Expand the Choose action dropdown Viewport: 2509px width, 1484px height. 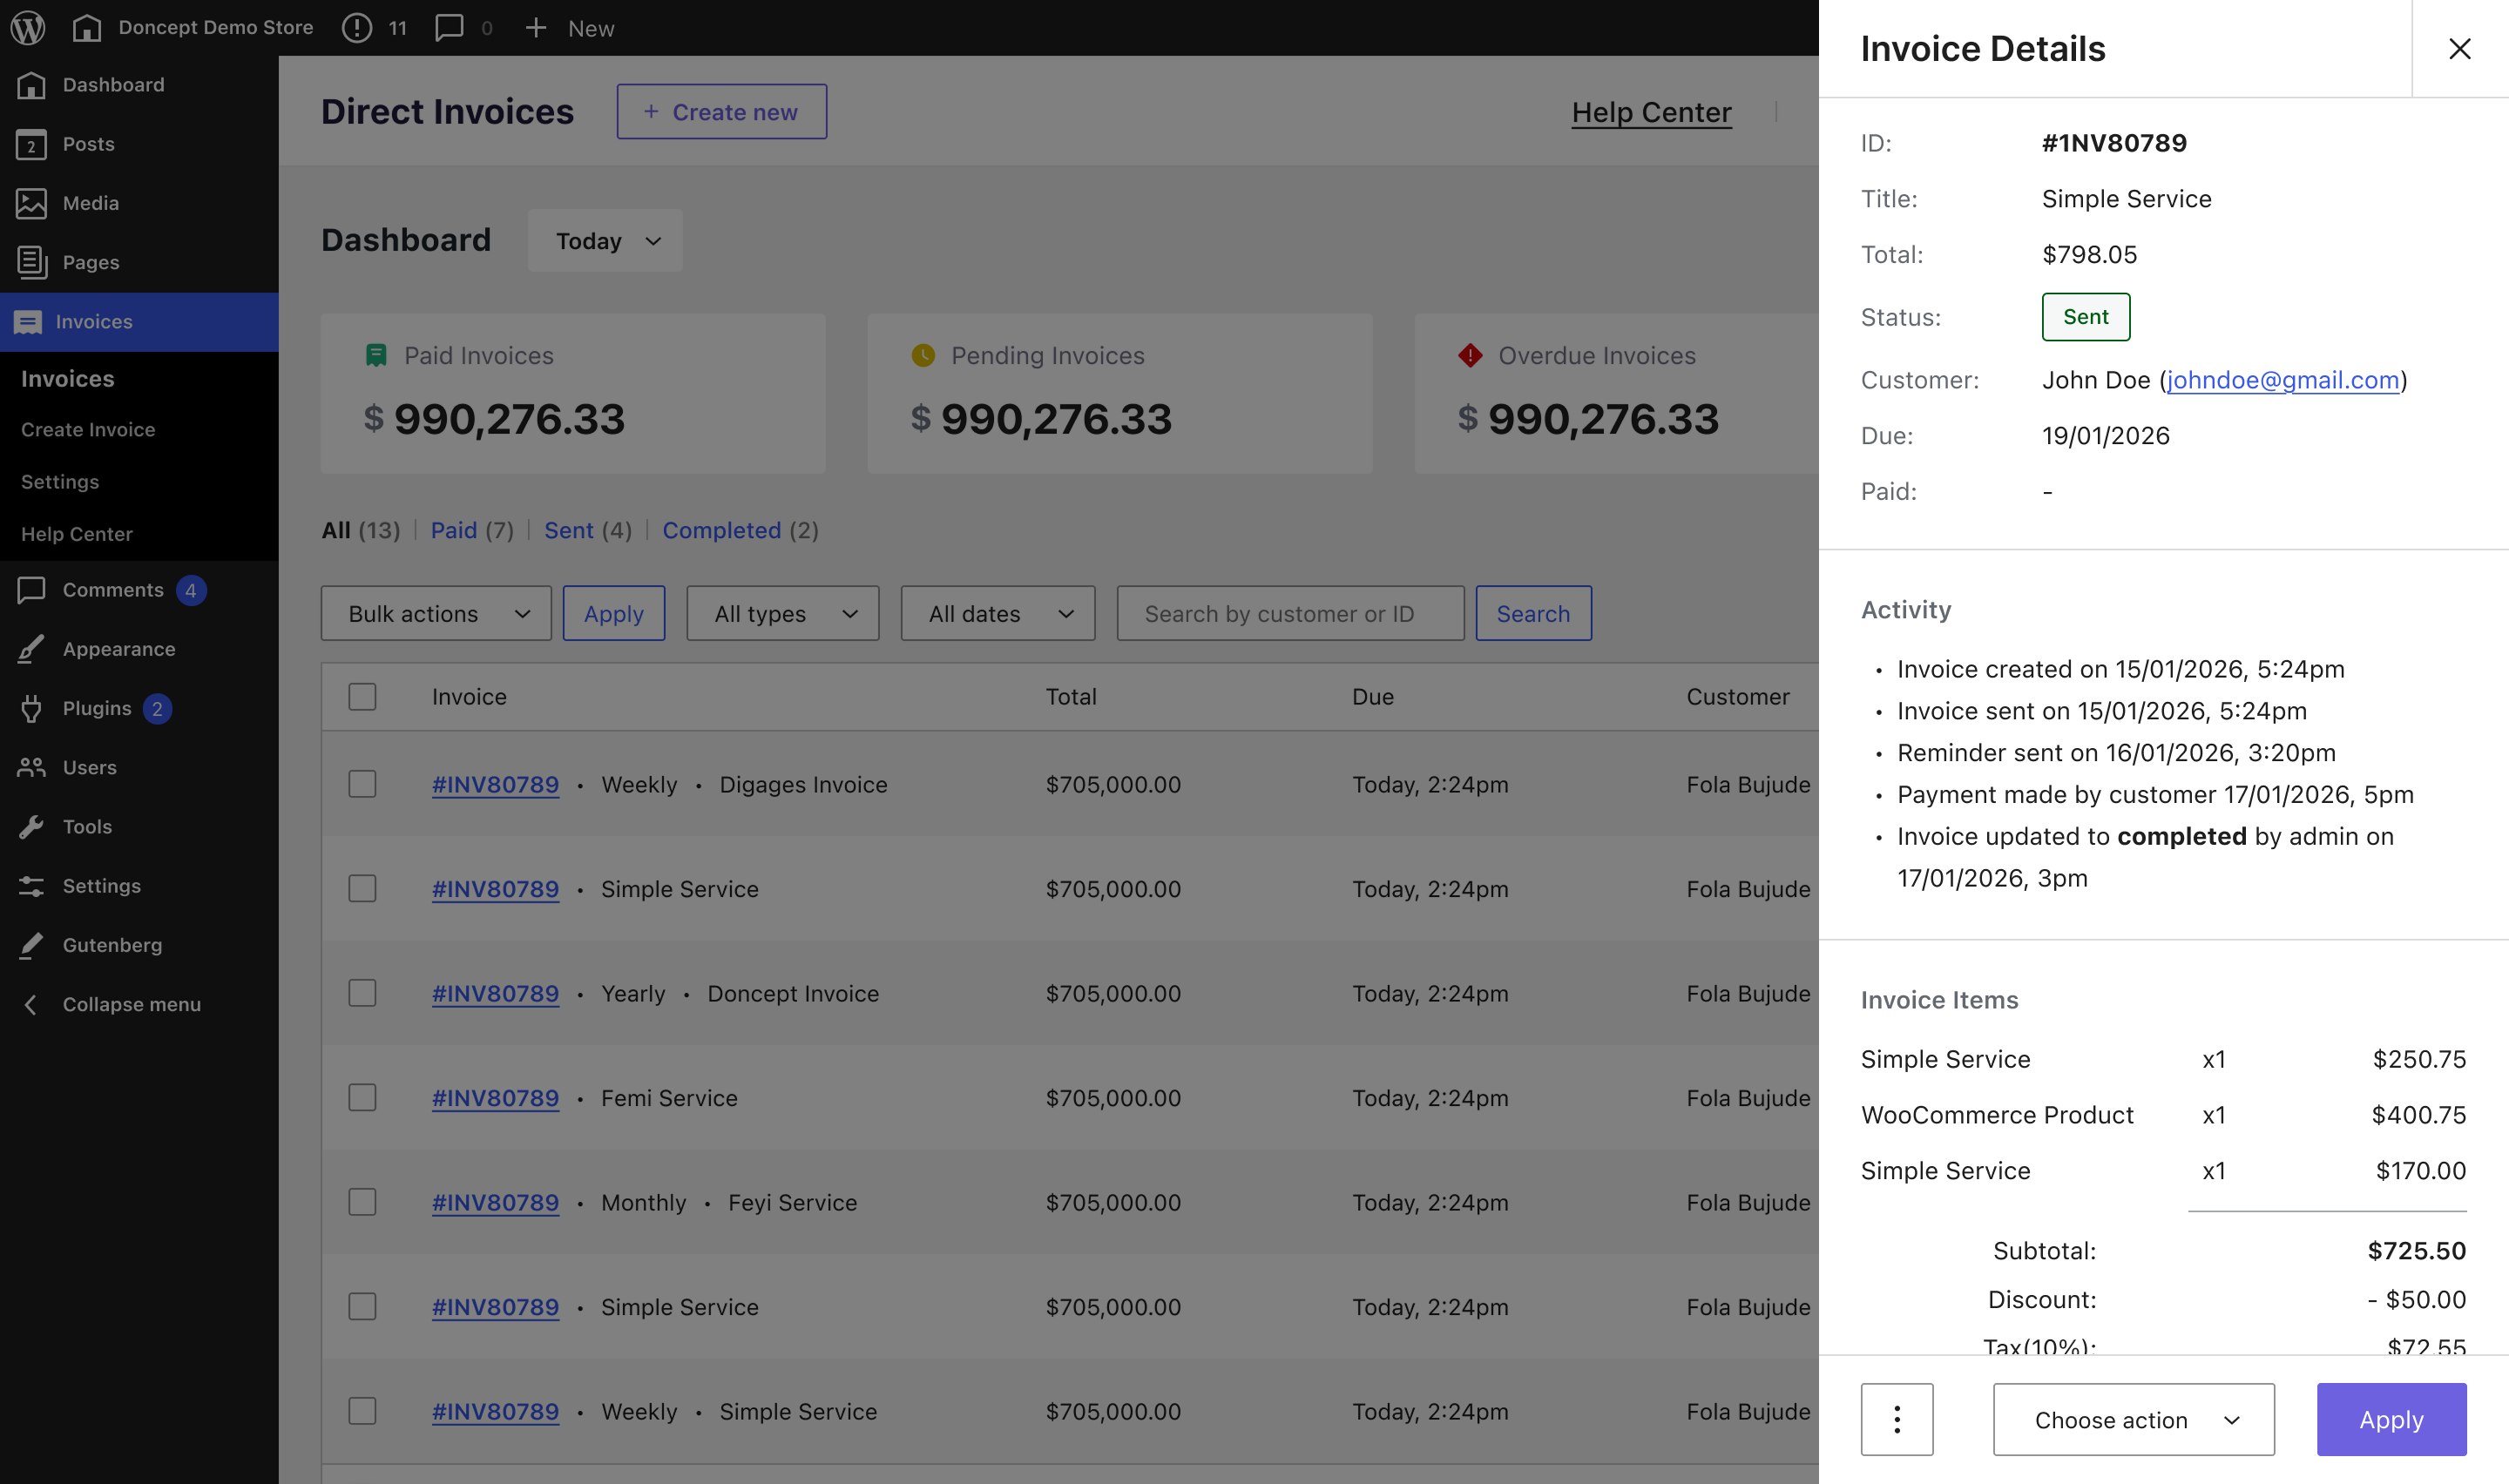[2134, 1419]
